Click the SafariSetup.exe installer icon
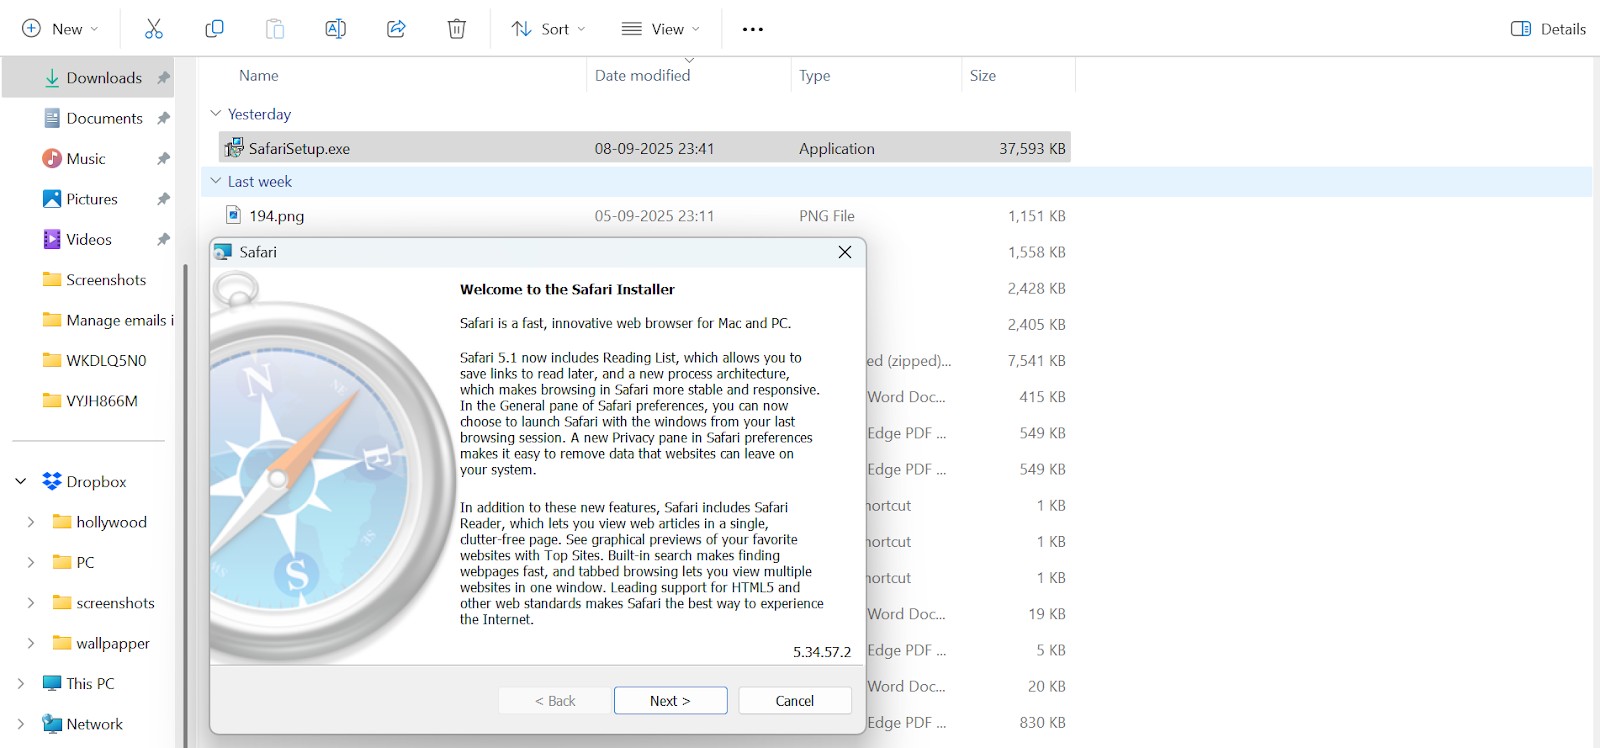Viewport: 1600px width, 748px height. [x=234, y=148]
